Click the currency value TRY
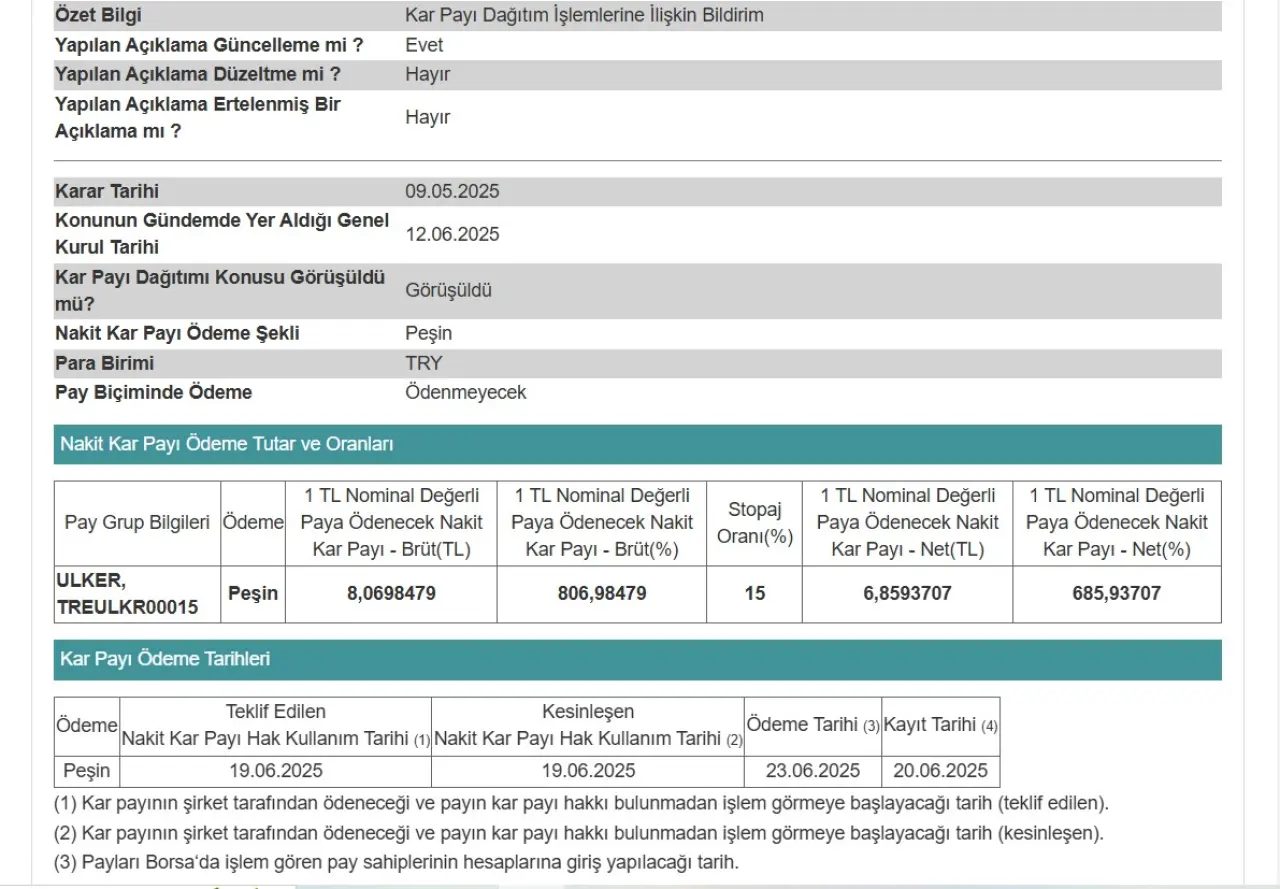 click(423, 363)
